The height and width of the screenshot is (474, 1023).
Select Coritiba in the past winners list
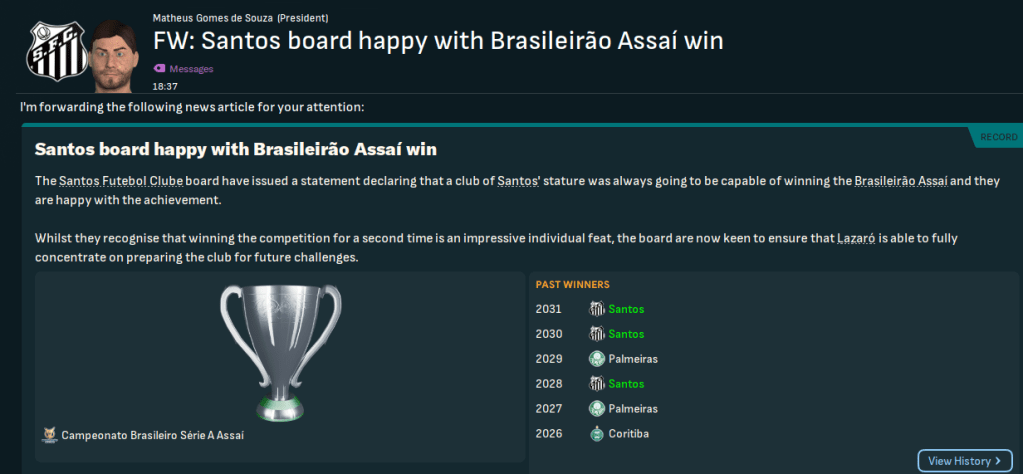pyautogui.click(x=630, y=434)
